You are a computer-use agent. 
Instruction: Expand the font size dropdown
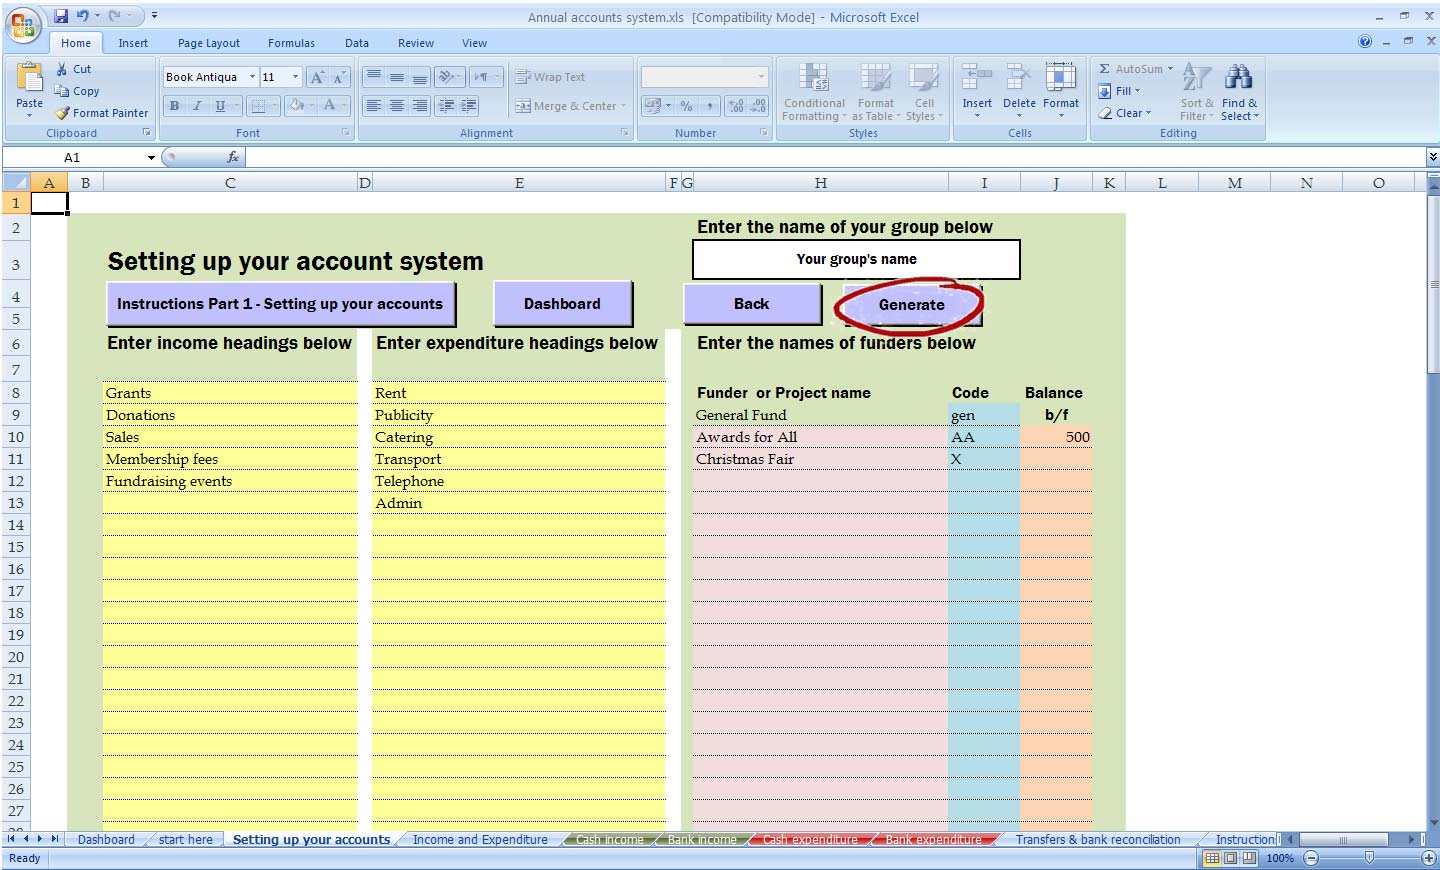tap(295, 77)
